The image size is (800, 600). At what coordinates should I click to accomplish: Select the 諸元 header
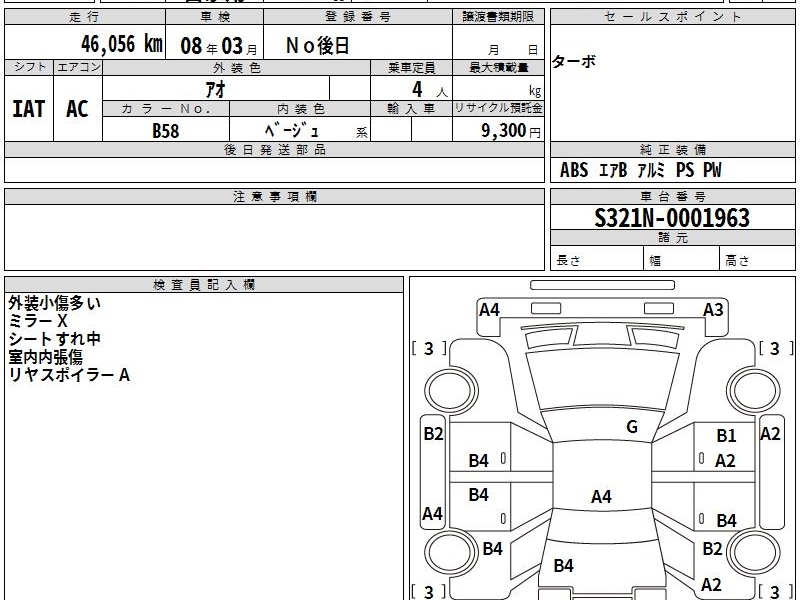coord(672,238)
